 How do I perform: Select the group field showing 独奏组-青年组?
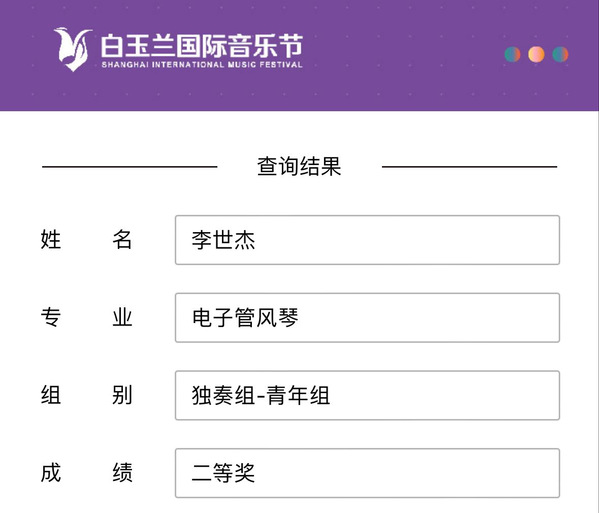tap(367, 395)
